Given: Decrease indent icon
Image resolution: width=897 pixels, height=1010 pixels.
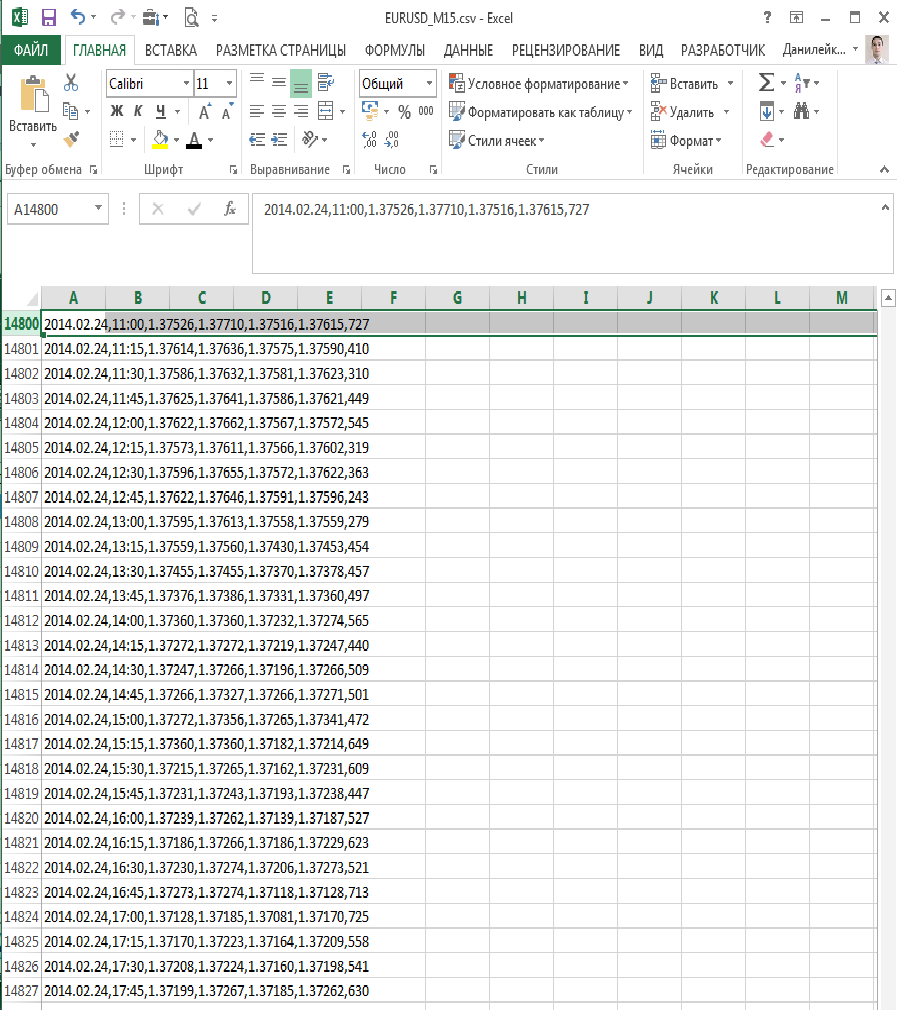Looking at the screenshot, I should tap(257, 139).
